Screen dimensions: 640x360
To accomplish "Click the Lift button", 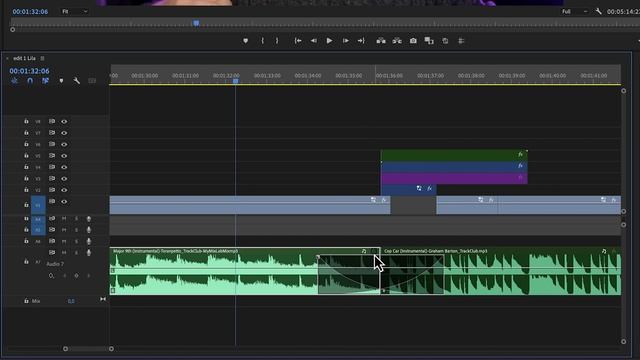I will (381, 41).
